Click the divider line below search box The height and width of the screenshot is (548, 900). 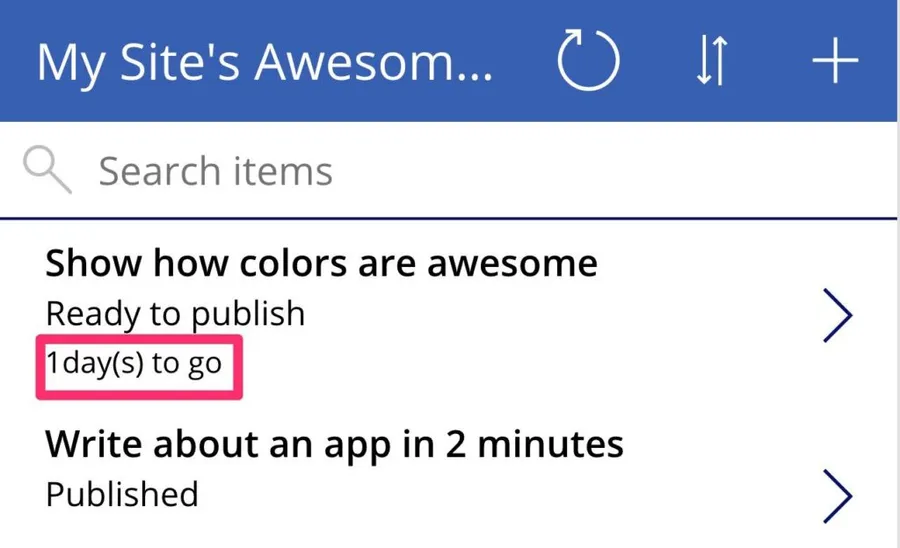pyautogui.click(x=450, y=218)
